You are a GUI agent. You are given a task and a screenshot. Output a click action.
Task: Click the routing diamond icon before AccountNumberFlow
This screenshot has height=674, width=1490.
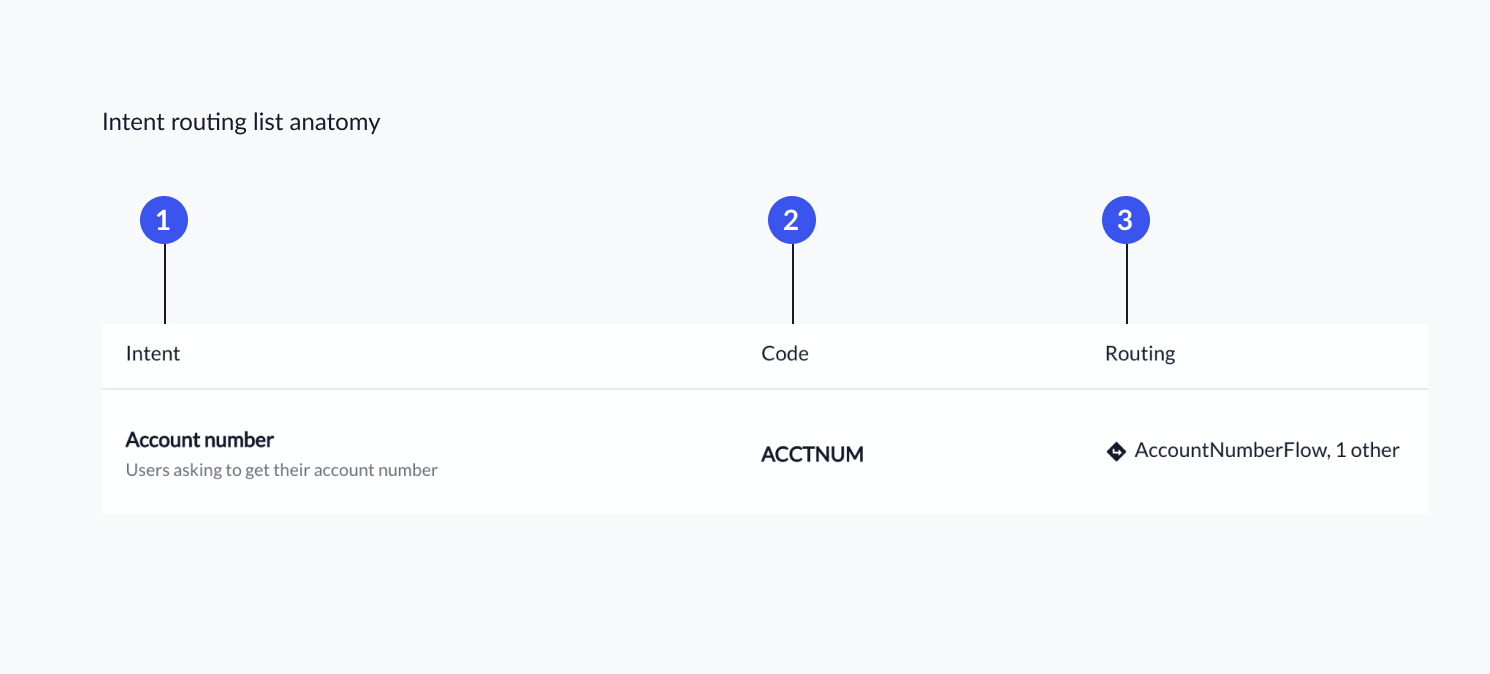pyautogui.click(x=1116, y=452)
